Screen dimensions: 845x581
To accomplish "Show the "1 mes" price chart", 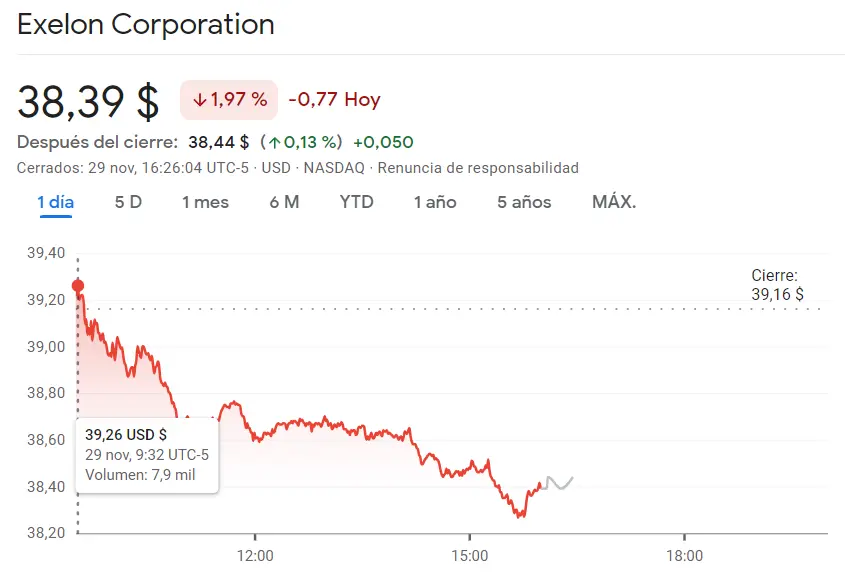I will tap(205, 202).
